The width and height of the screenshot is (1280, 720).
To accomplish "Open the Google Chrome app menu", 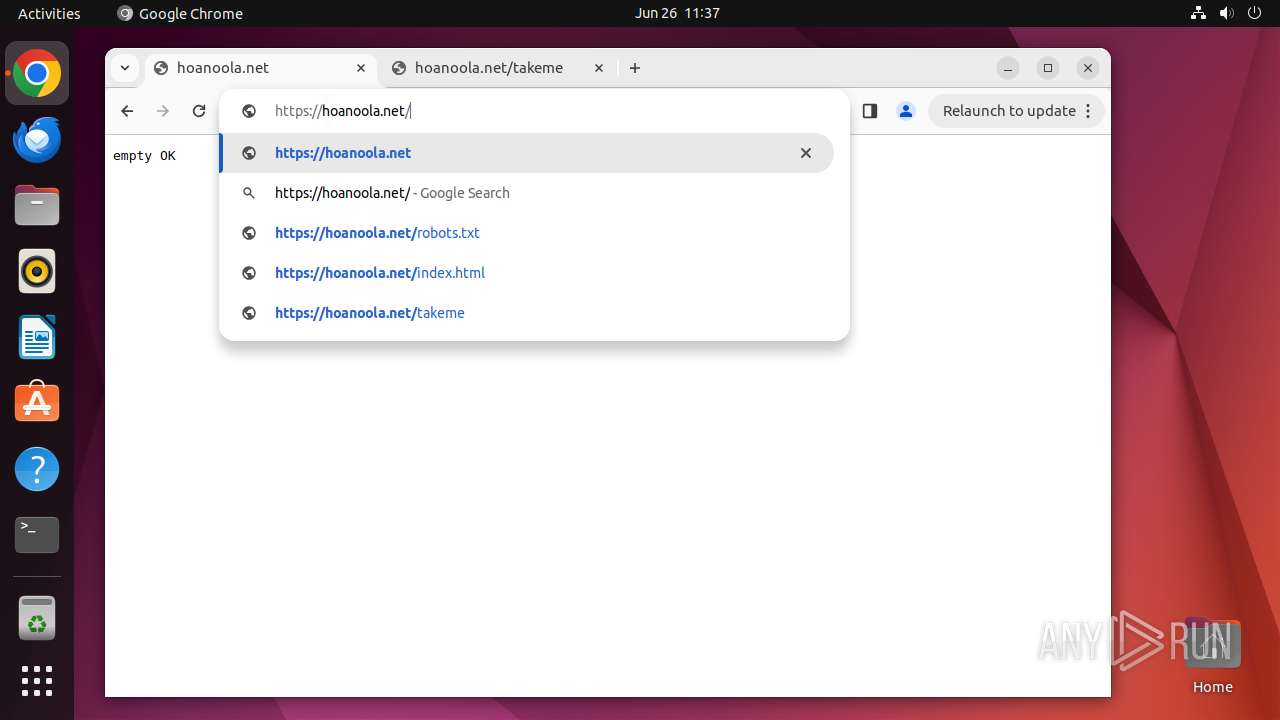I will coord(180,13).
